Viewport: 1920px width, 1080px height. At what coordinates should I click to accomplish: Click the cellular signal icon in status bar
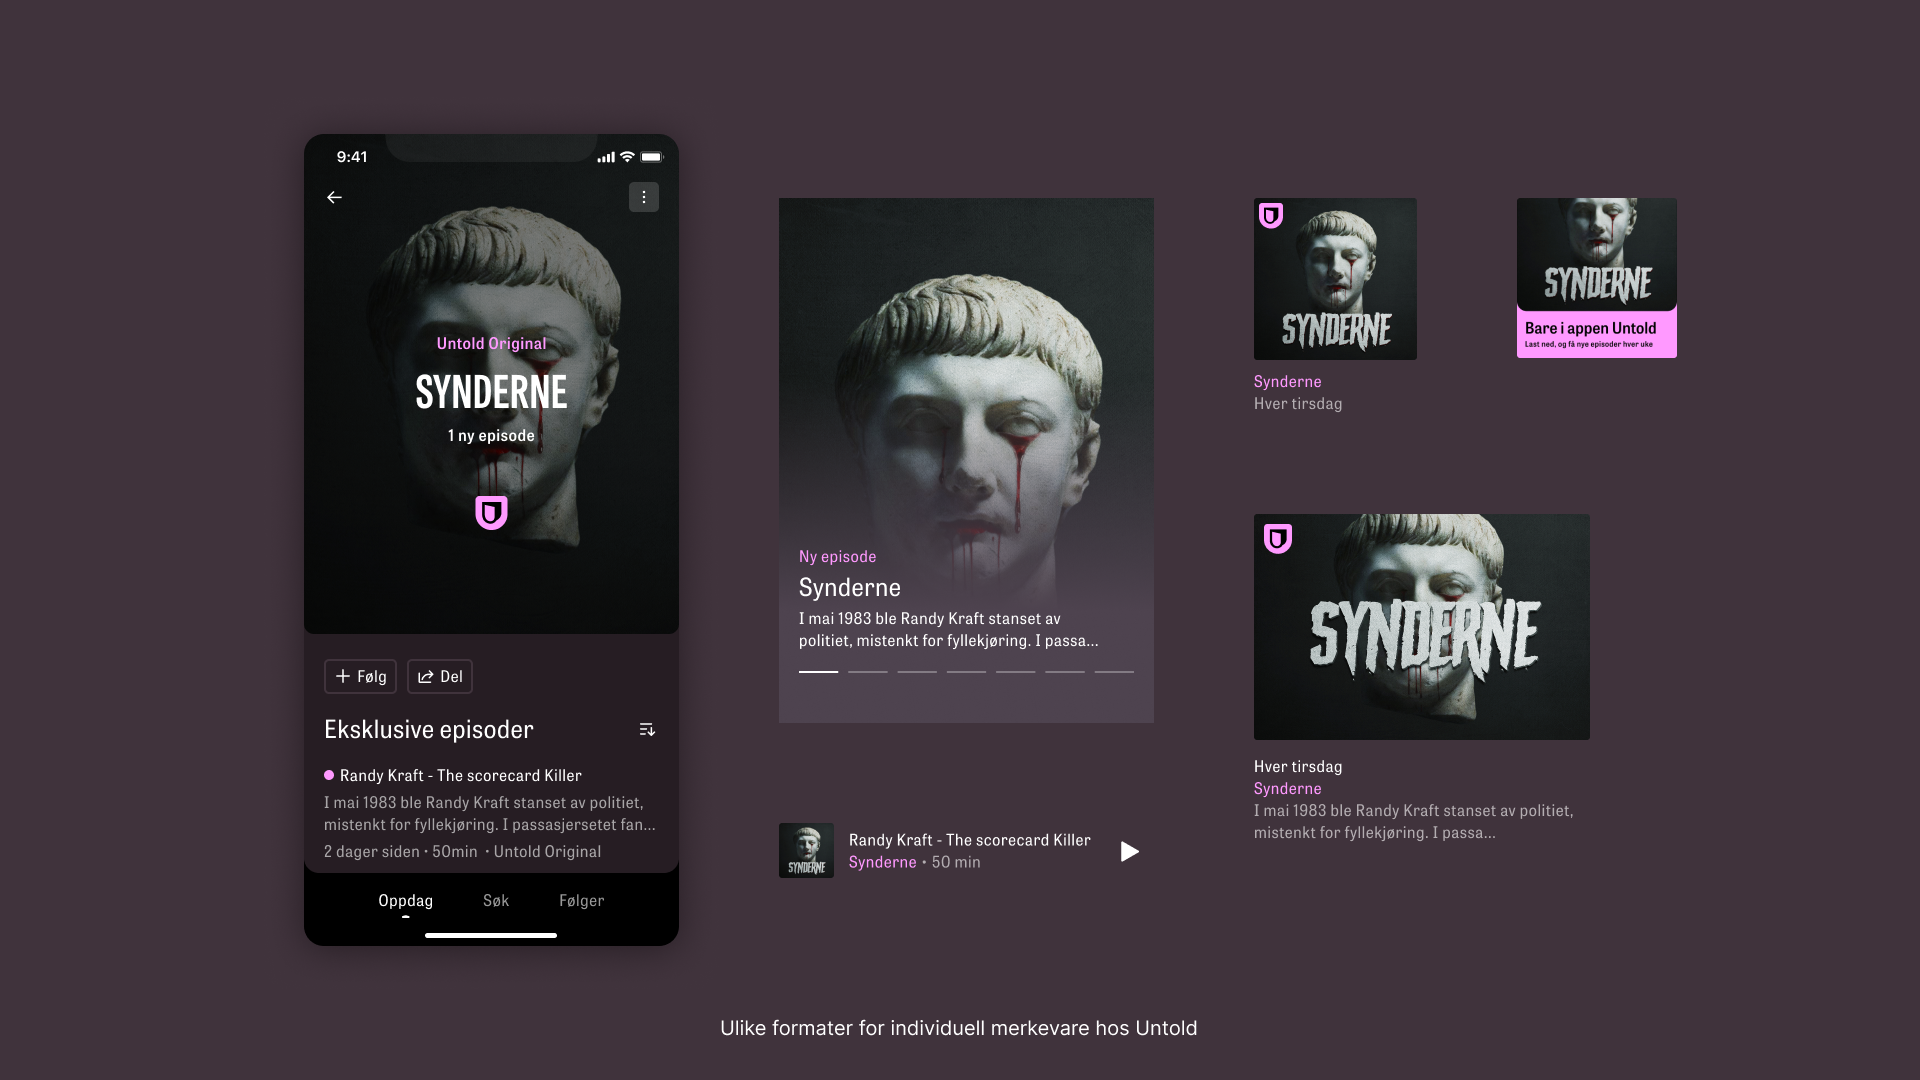[x=606, y=157]
